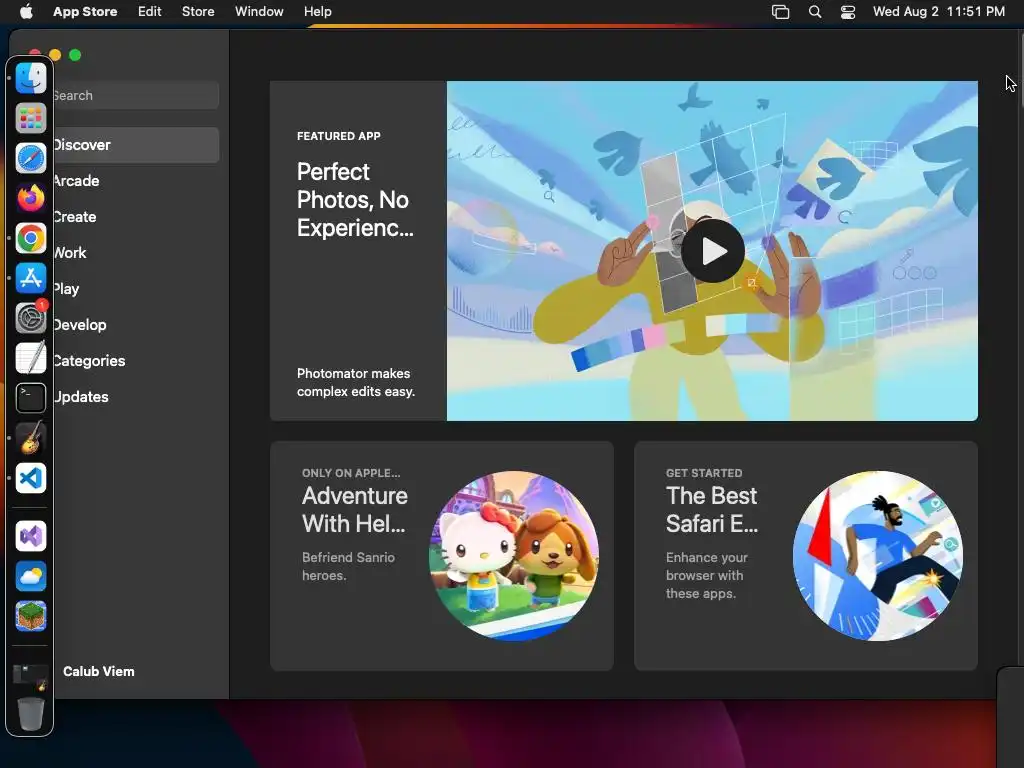Screen dimensions: 1024x768
Task: Open GarageBand from the dock
Action: 31,438
